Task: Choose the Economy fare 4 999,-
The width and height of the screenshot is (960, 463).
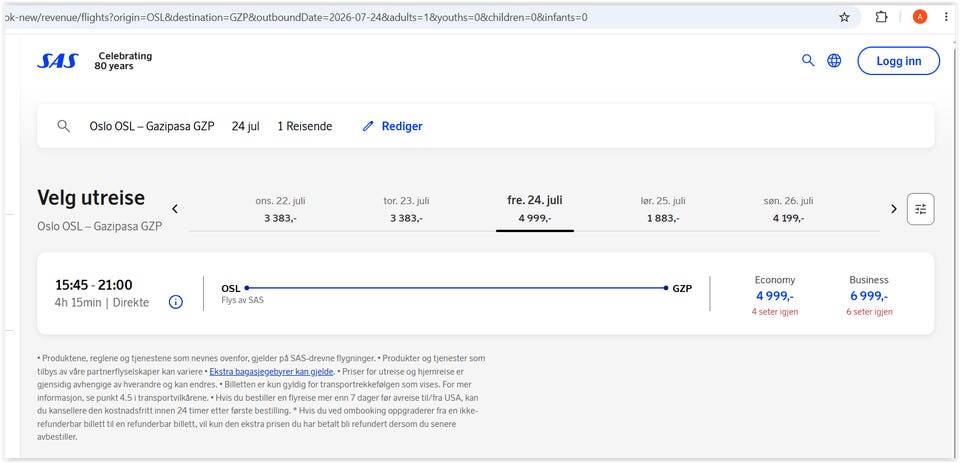Action: [x=774, y=296]
